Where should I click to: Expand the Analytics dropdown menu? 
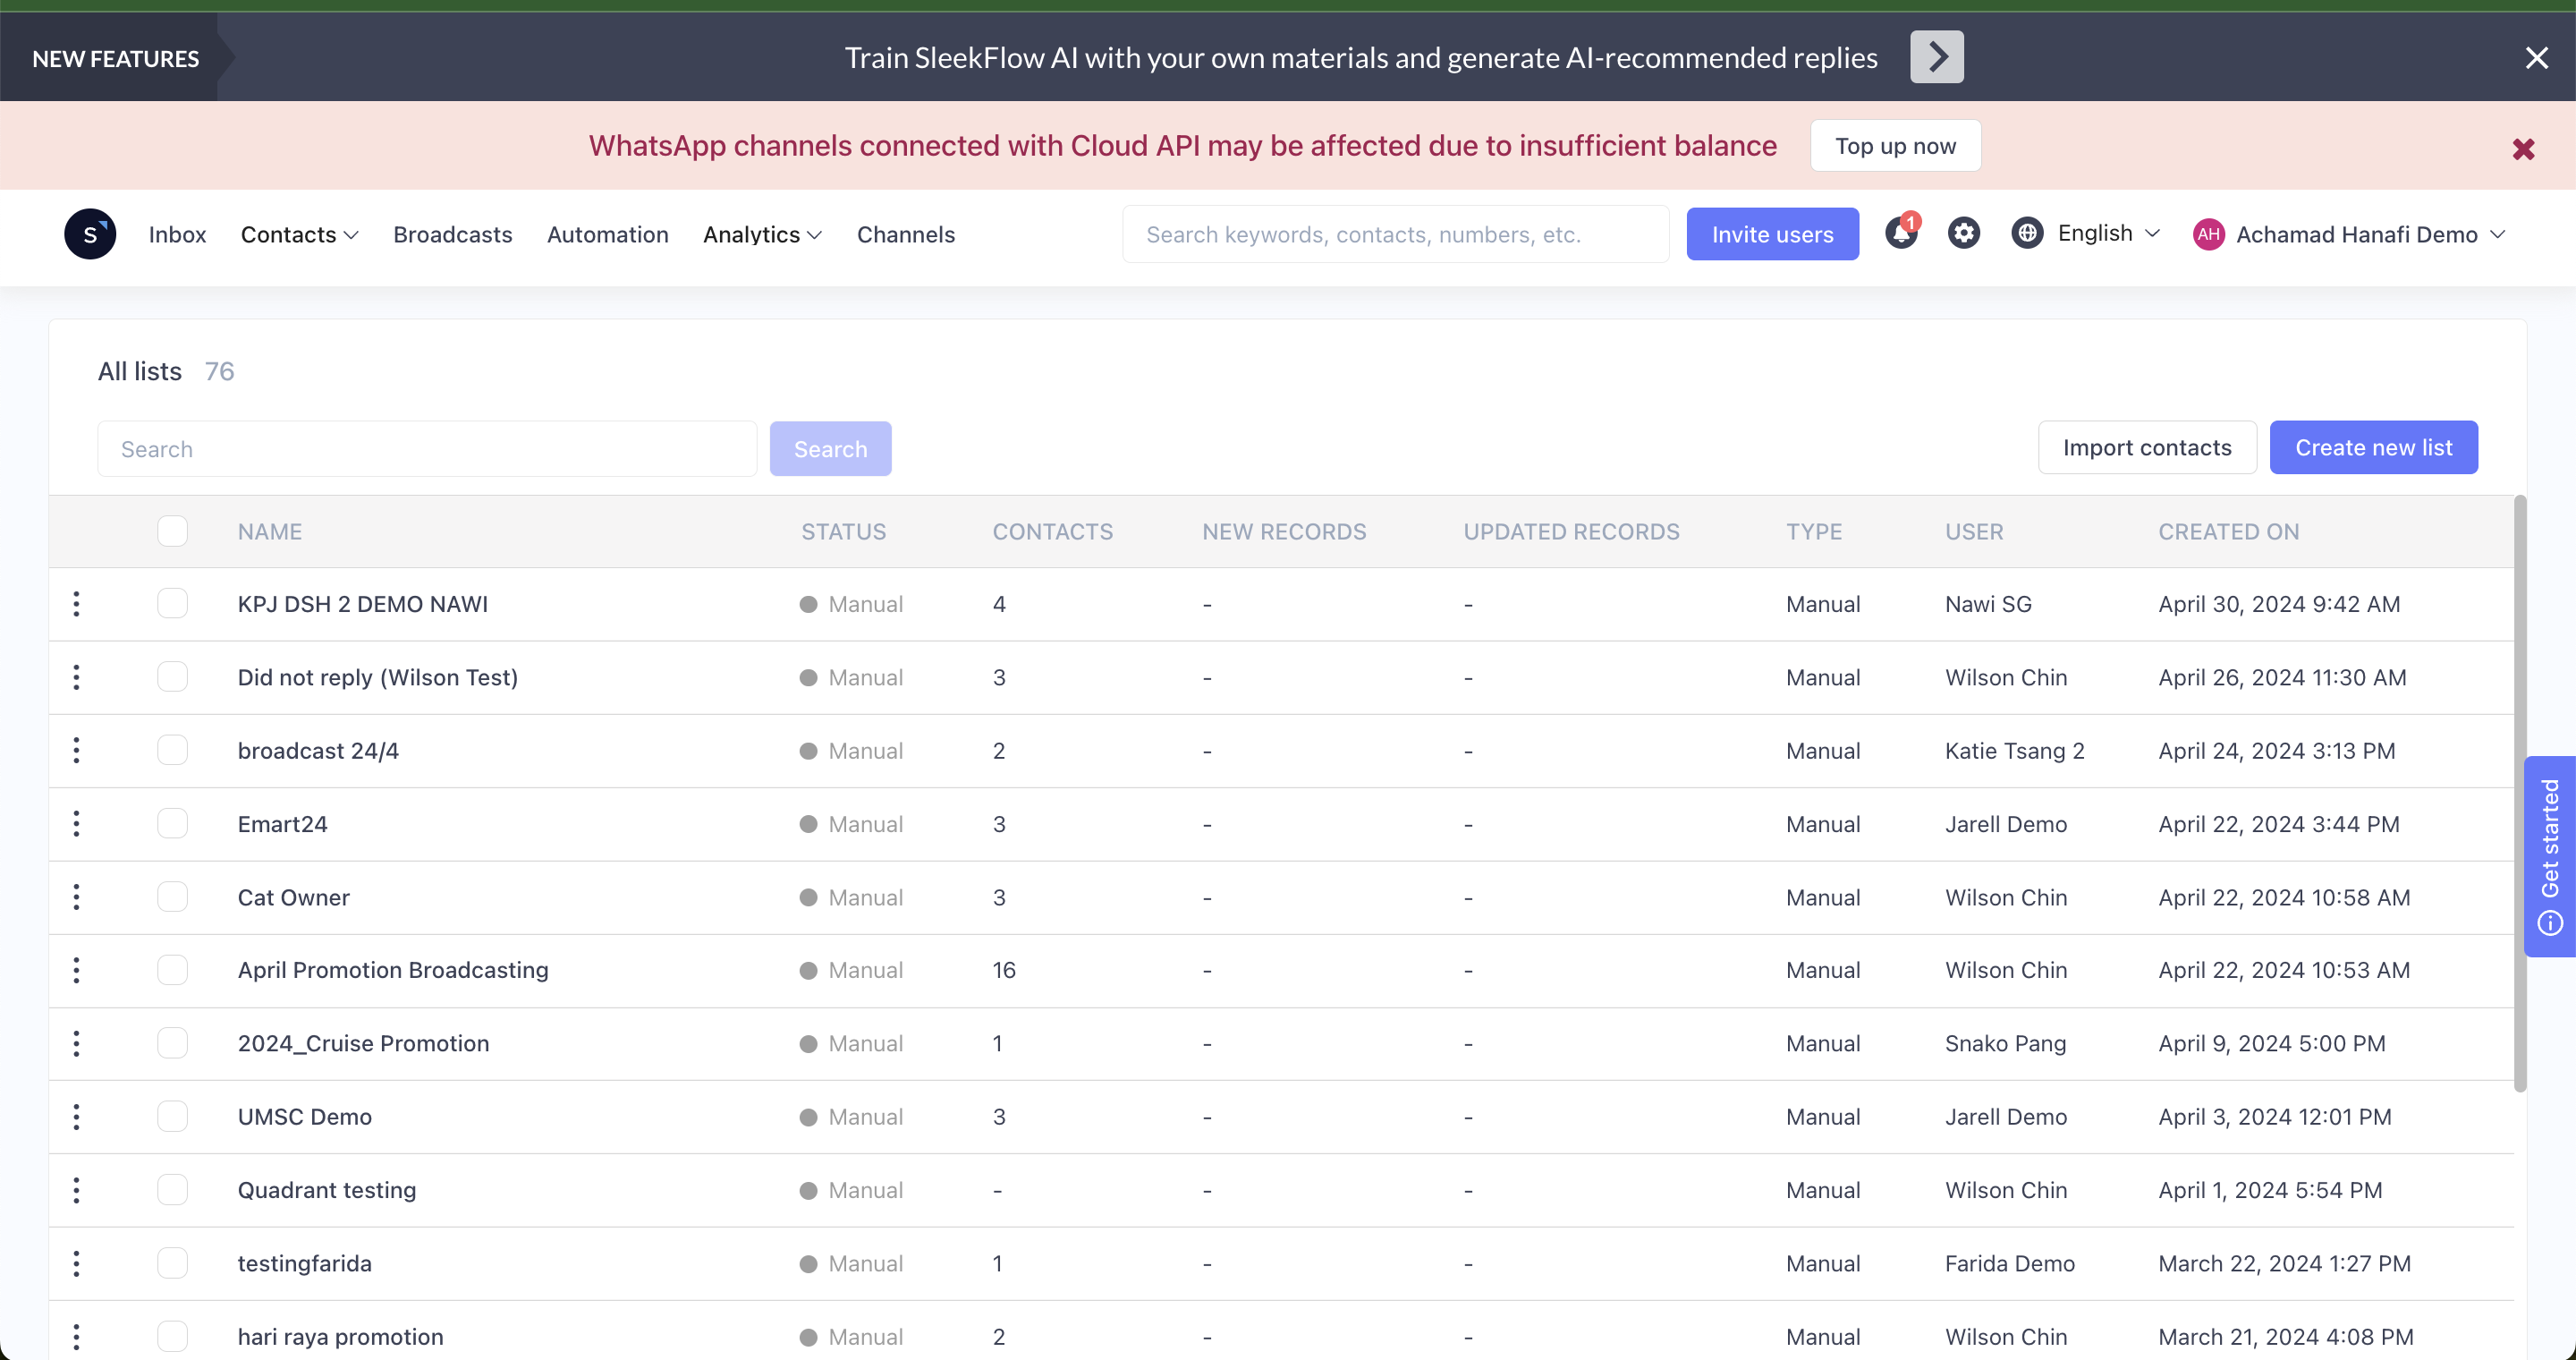(x=761, y=235)
